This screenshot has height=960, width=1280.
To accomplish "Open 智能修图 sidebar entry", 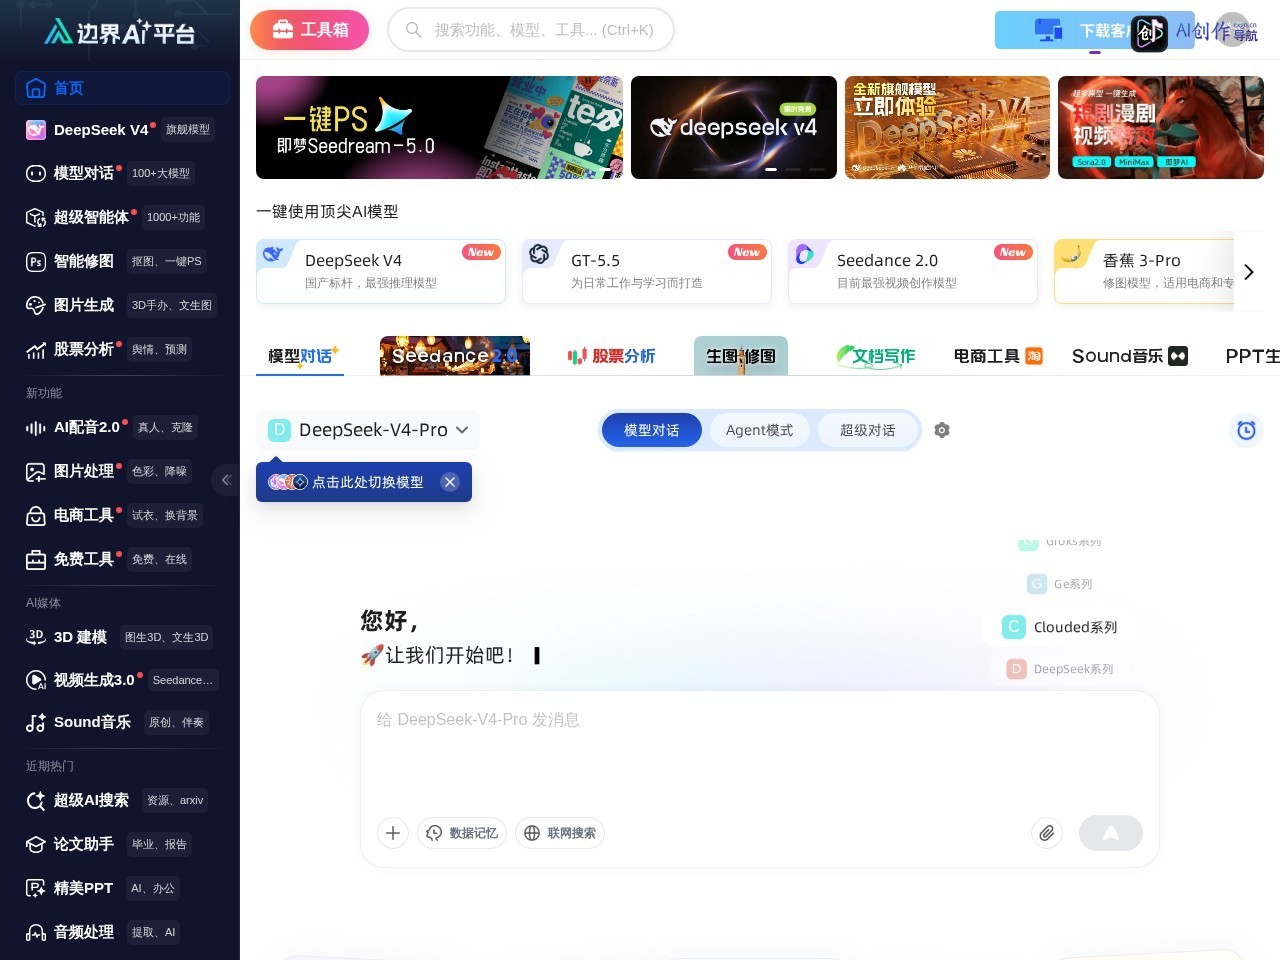I will click(122, 261).
